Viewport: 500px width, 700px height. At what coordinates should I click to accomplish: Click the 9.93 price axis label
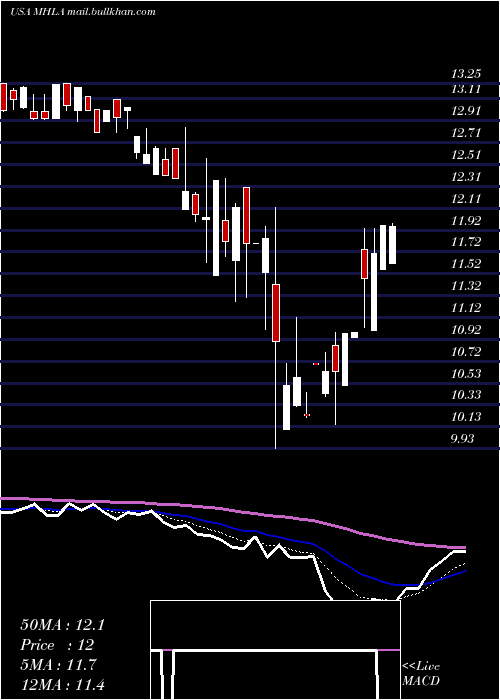tap(462, 438)
